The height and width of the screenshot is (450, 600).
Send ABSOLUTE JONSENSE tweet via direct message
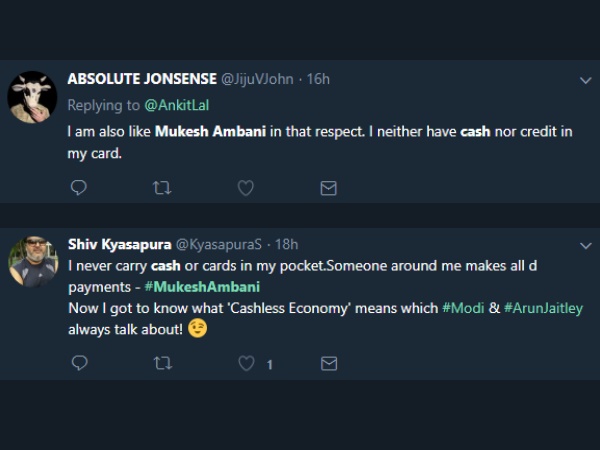(328, 188)
